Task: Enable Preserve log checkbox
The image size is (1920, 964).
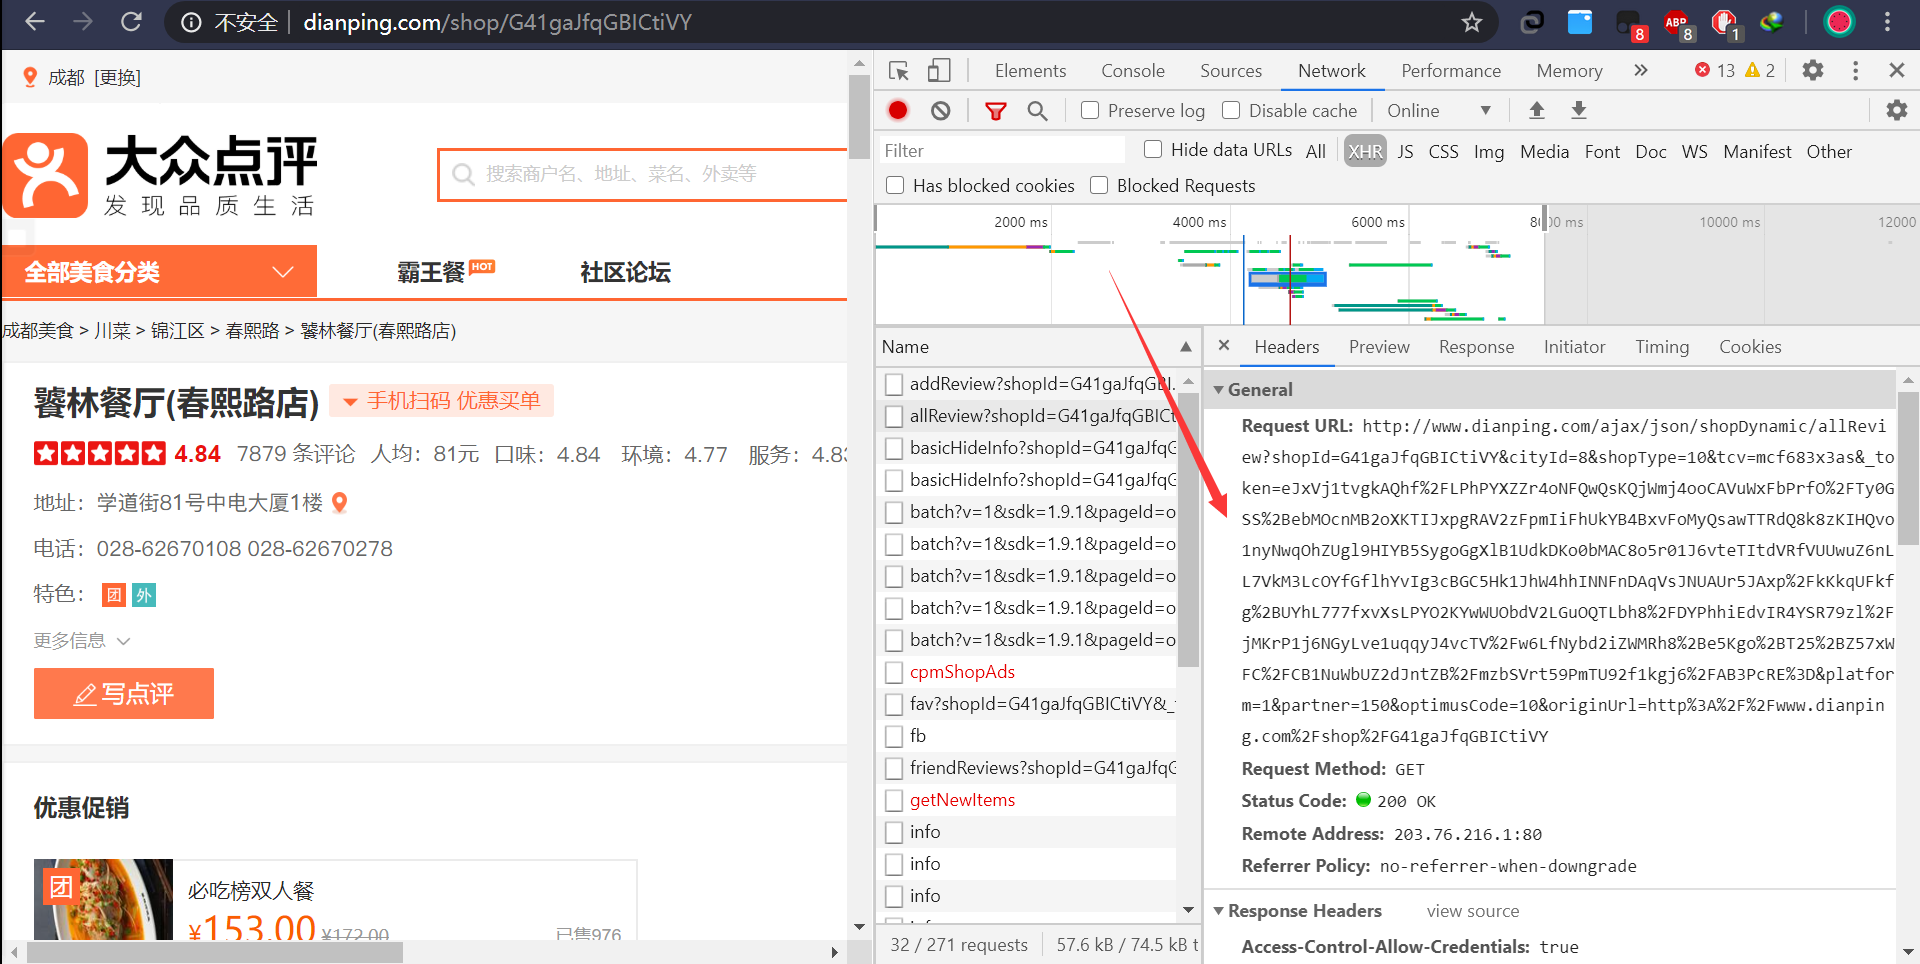Action: [x=1090, y=110]
